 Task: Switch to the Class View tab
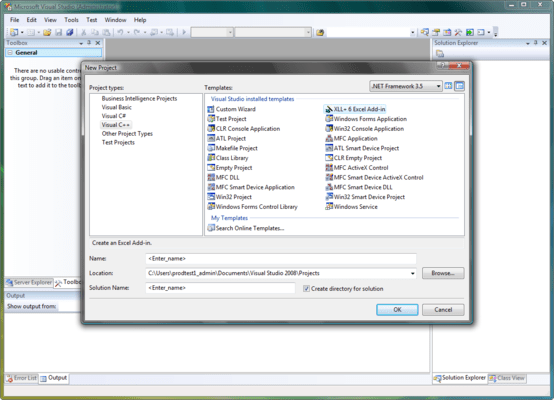[x=507, y=378]
